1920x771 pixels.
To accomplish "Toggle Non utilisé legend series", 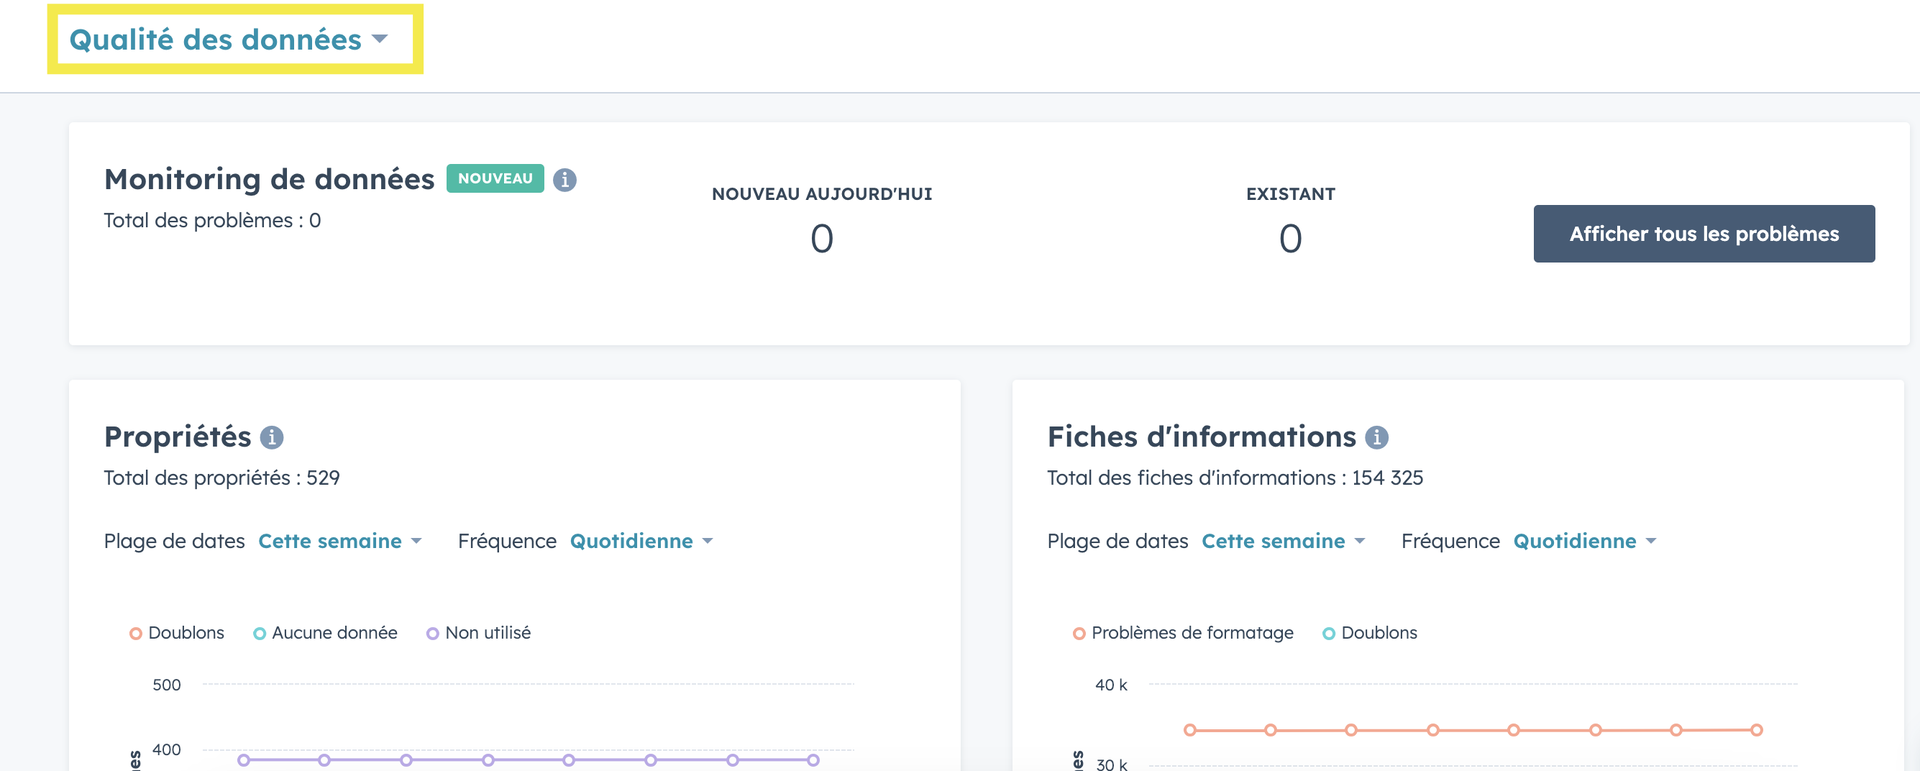I will coord(478,633).
